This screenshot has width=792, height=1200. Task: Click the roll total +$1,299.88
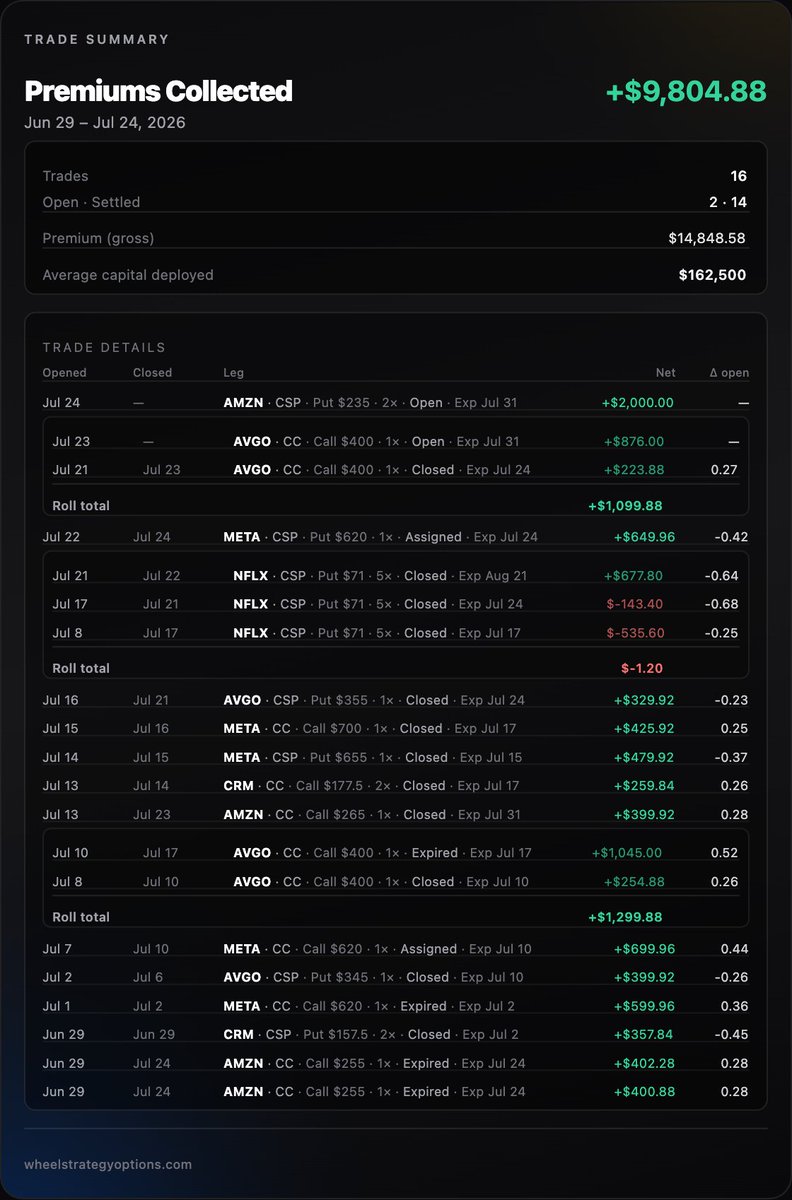click(625, 917)
